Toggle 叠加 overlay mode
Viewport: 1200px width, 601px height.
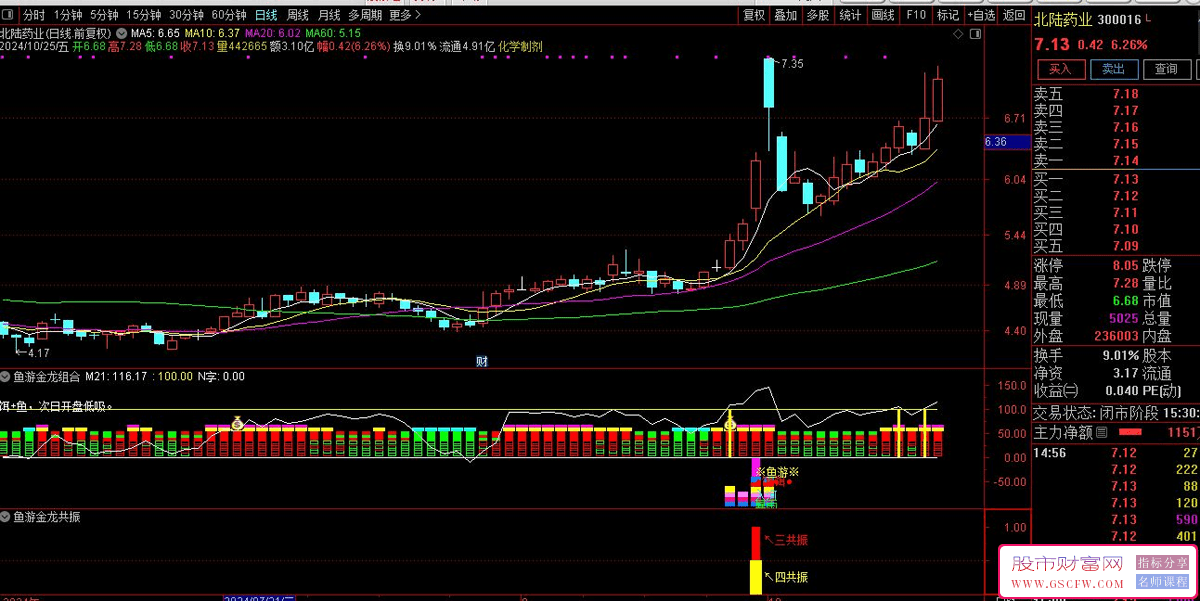click(x=785, y=15)
